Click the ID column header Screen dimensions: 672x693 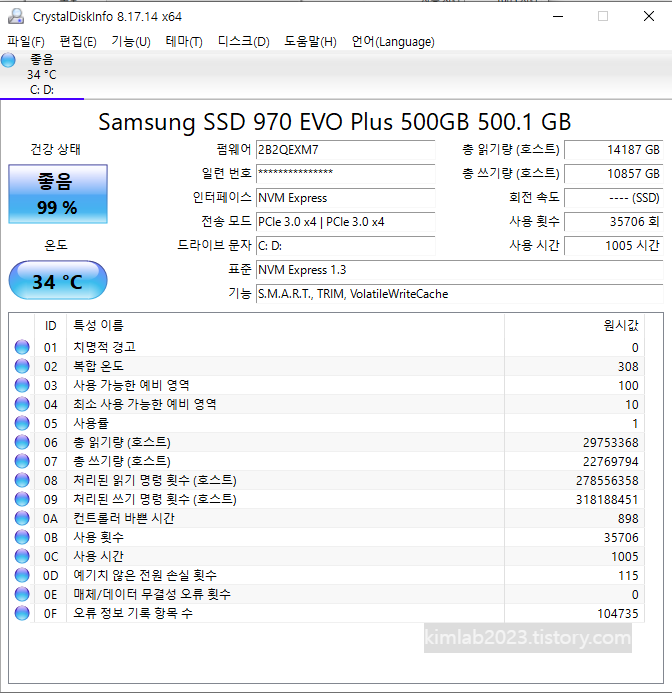50,326
